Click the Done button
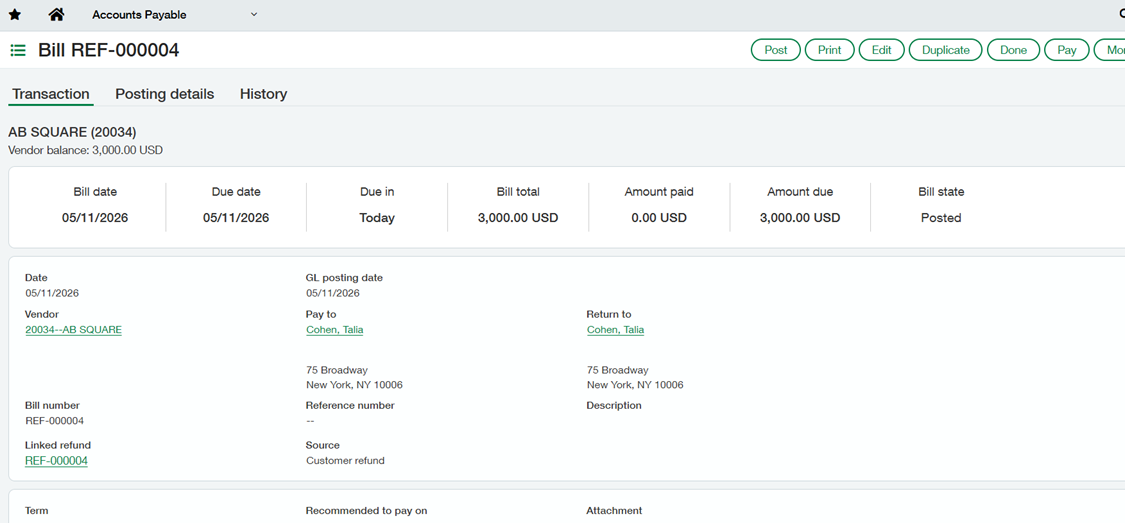Image resolution: width=1125 pixels, height=523 pixels. click(1013, 50)
